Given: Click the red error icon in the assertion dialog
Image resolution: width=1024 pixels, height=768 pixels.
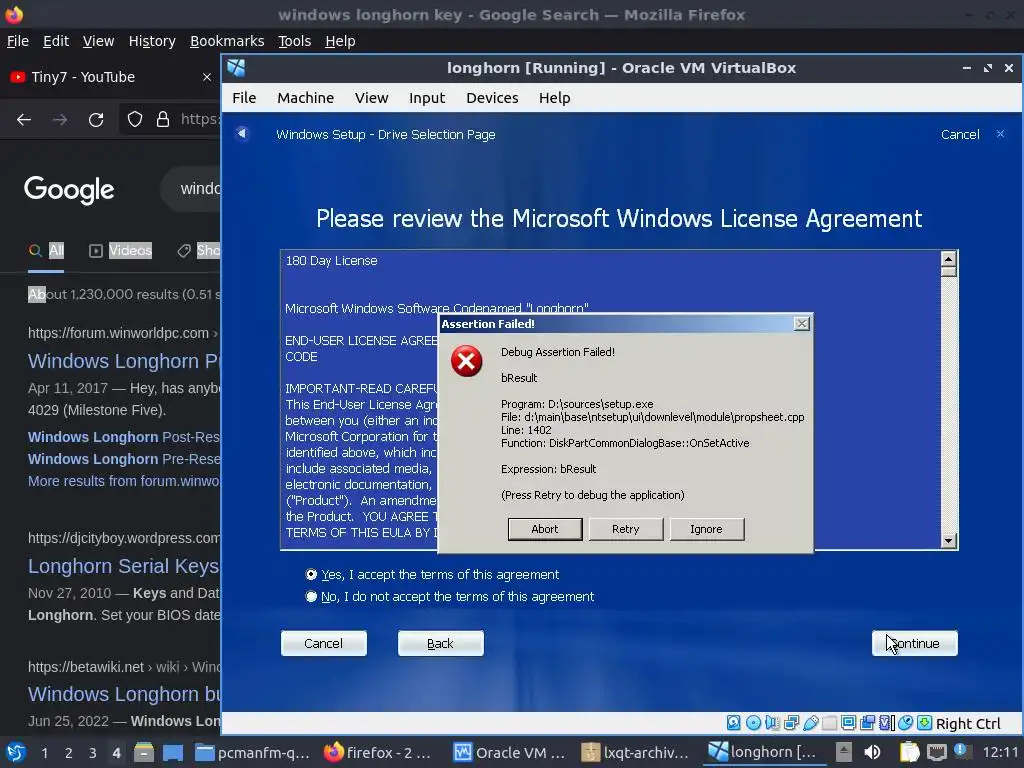Looking at the screenshot, I should (x=466, y=361).
